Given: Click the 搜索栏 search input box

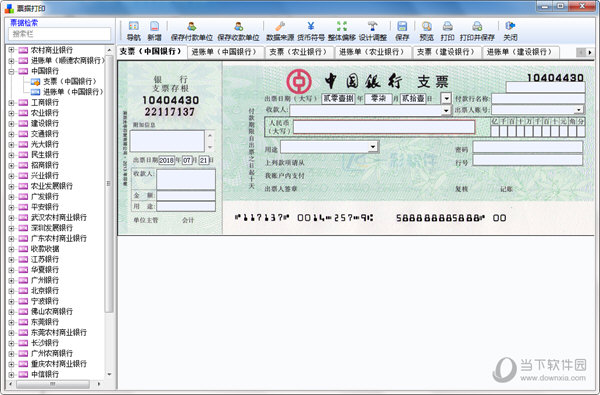Looking at the screenshot, I should click(60, 34).
